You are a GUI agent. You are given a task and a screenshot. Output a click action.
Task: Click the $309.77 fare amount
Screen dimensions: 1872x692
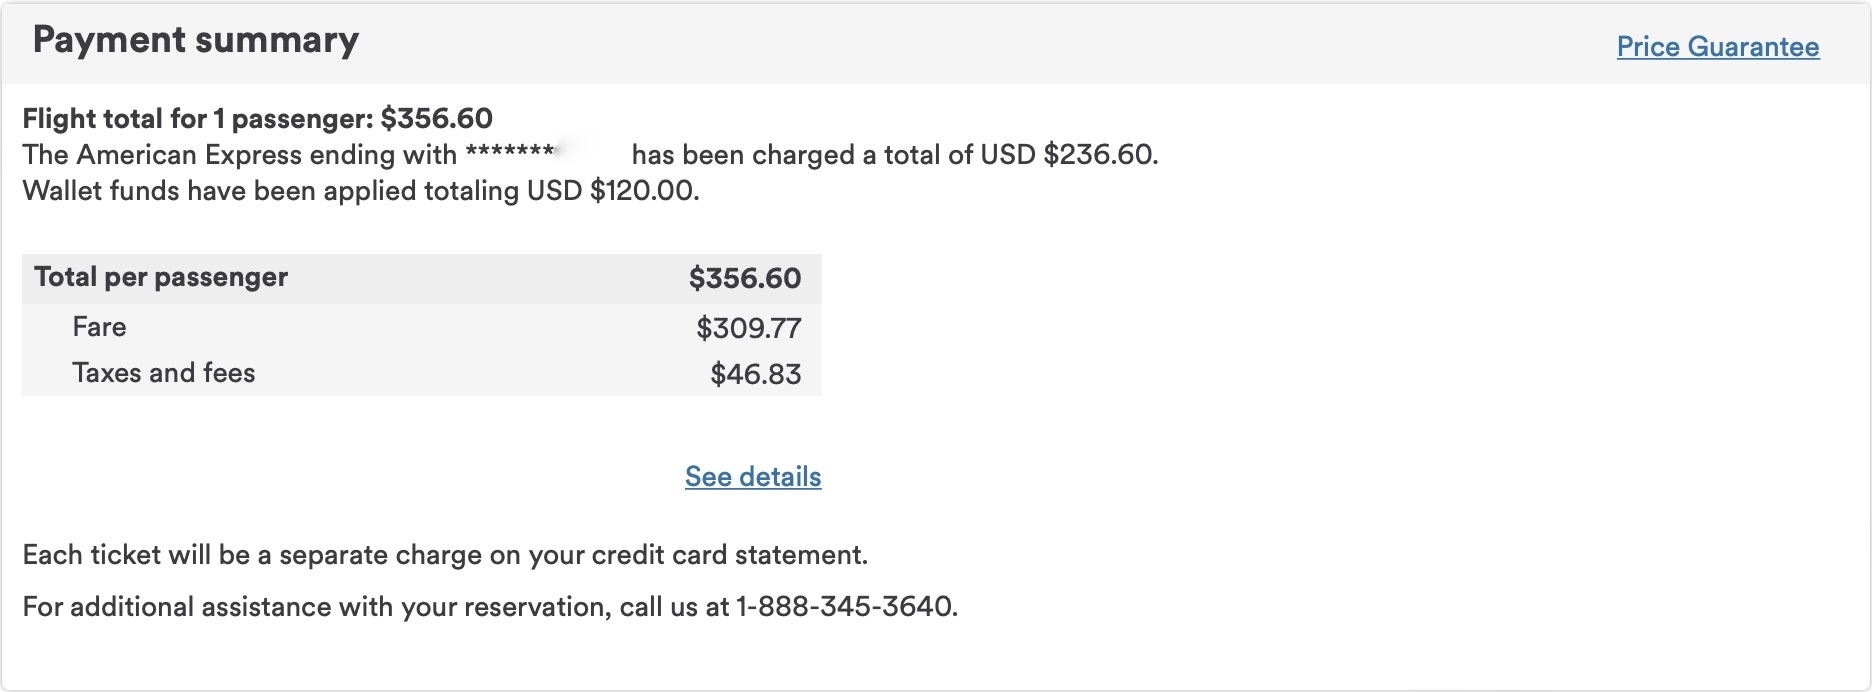(x=748, y=328)
